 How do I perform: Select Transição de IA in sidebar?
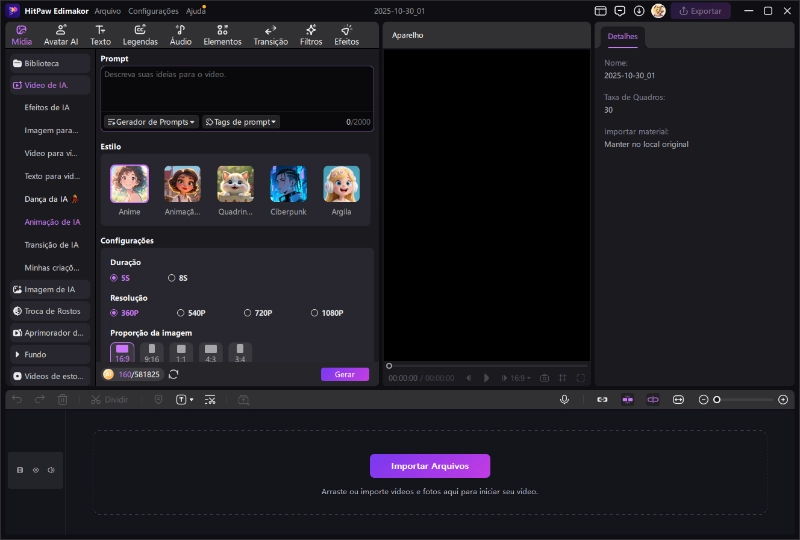tap(51, 245)
